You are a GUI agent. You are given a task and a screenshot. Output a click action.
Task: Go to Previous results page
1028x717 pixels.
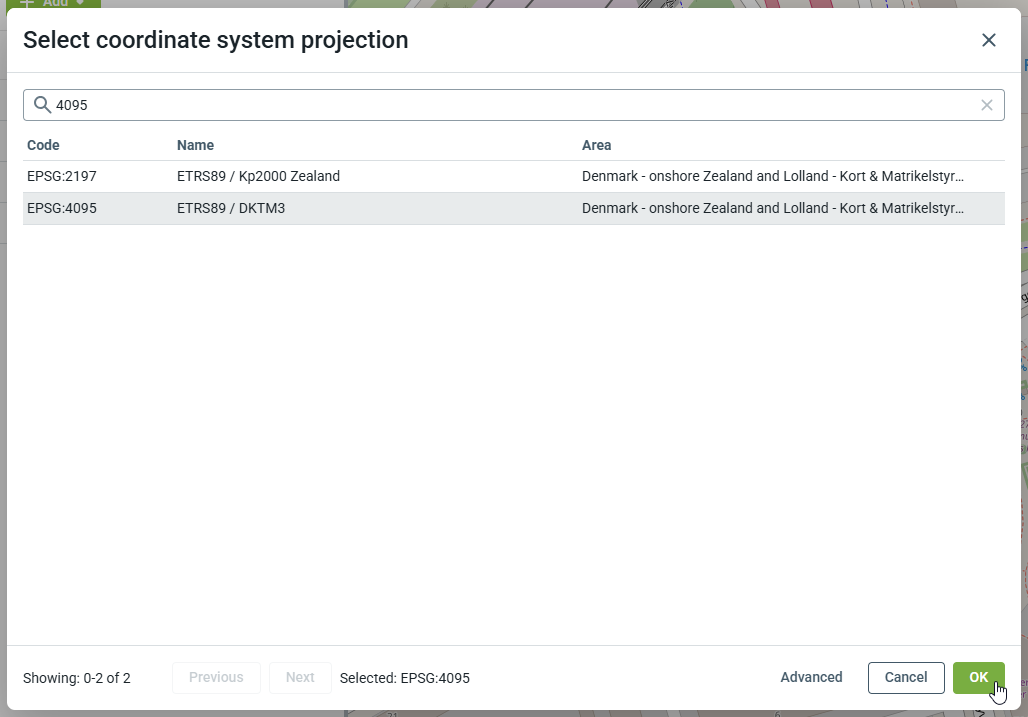[216, 677]
